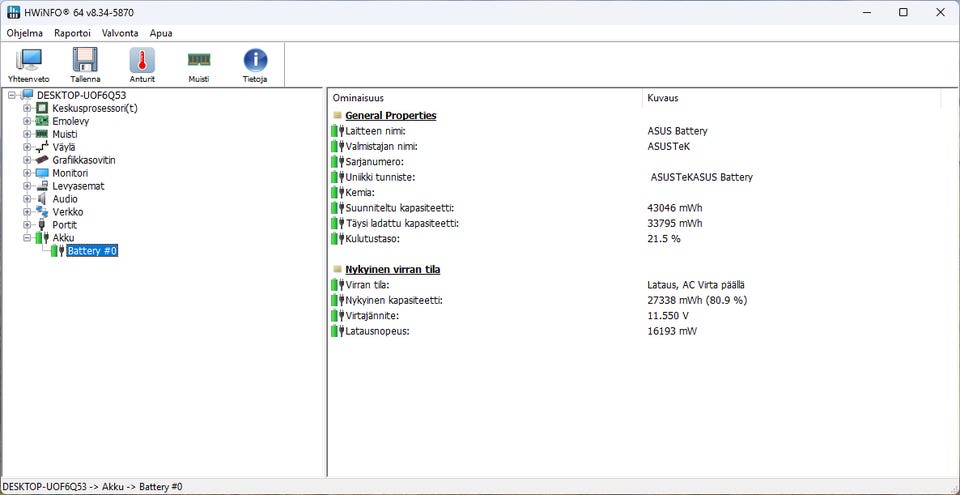Viewport: 960px width, 495px height.
Task: Click battery icon beside Latausnopeus row
Action: (x=337, y=331)
